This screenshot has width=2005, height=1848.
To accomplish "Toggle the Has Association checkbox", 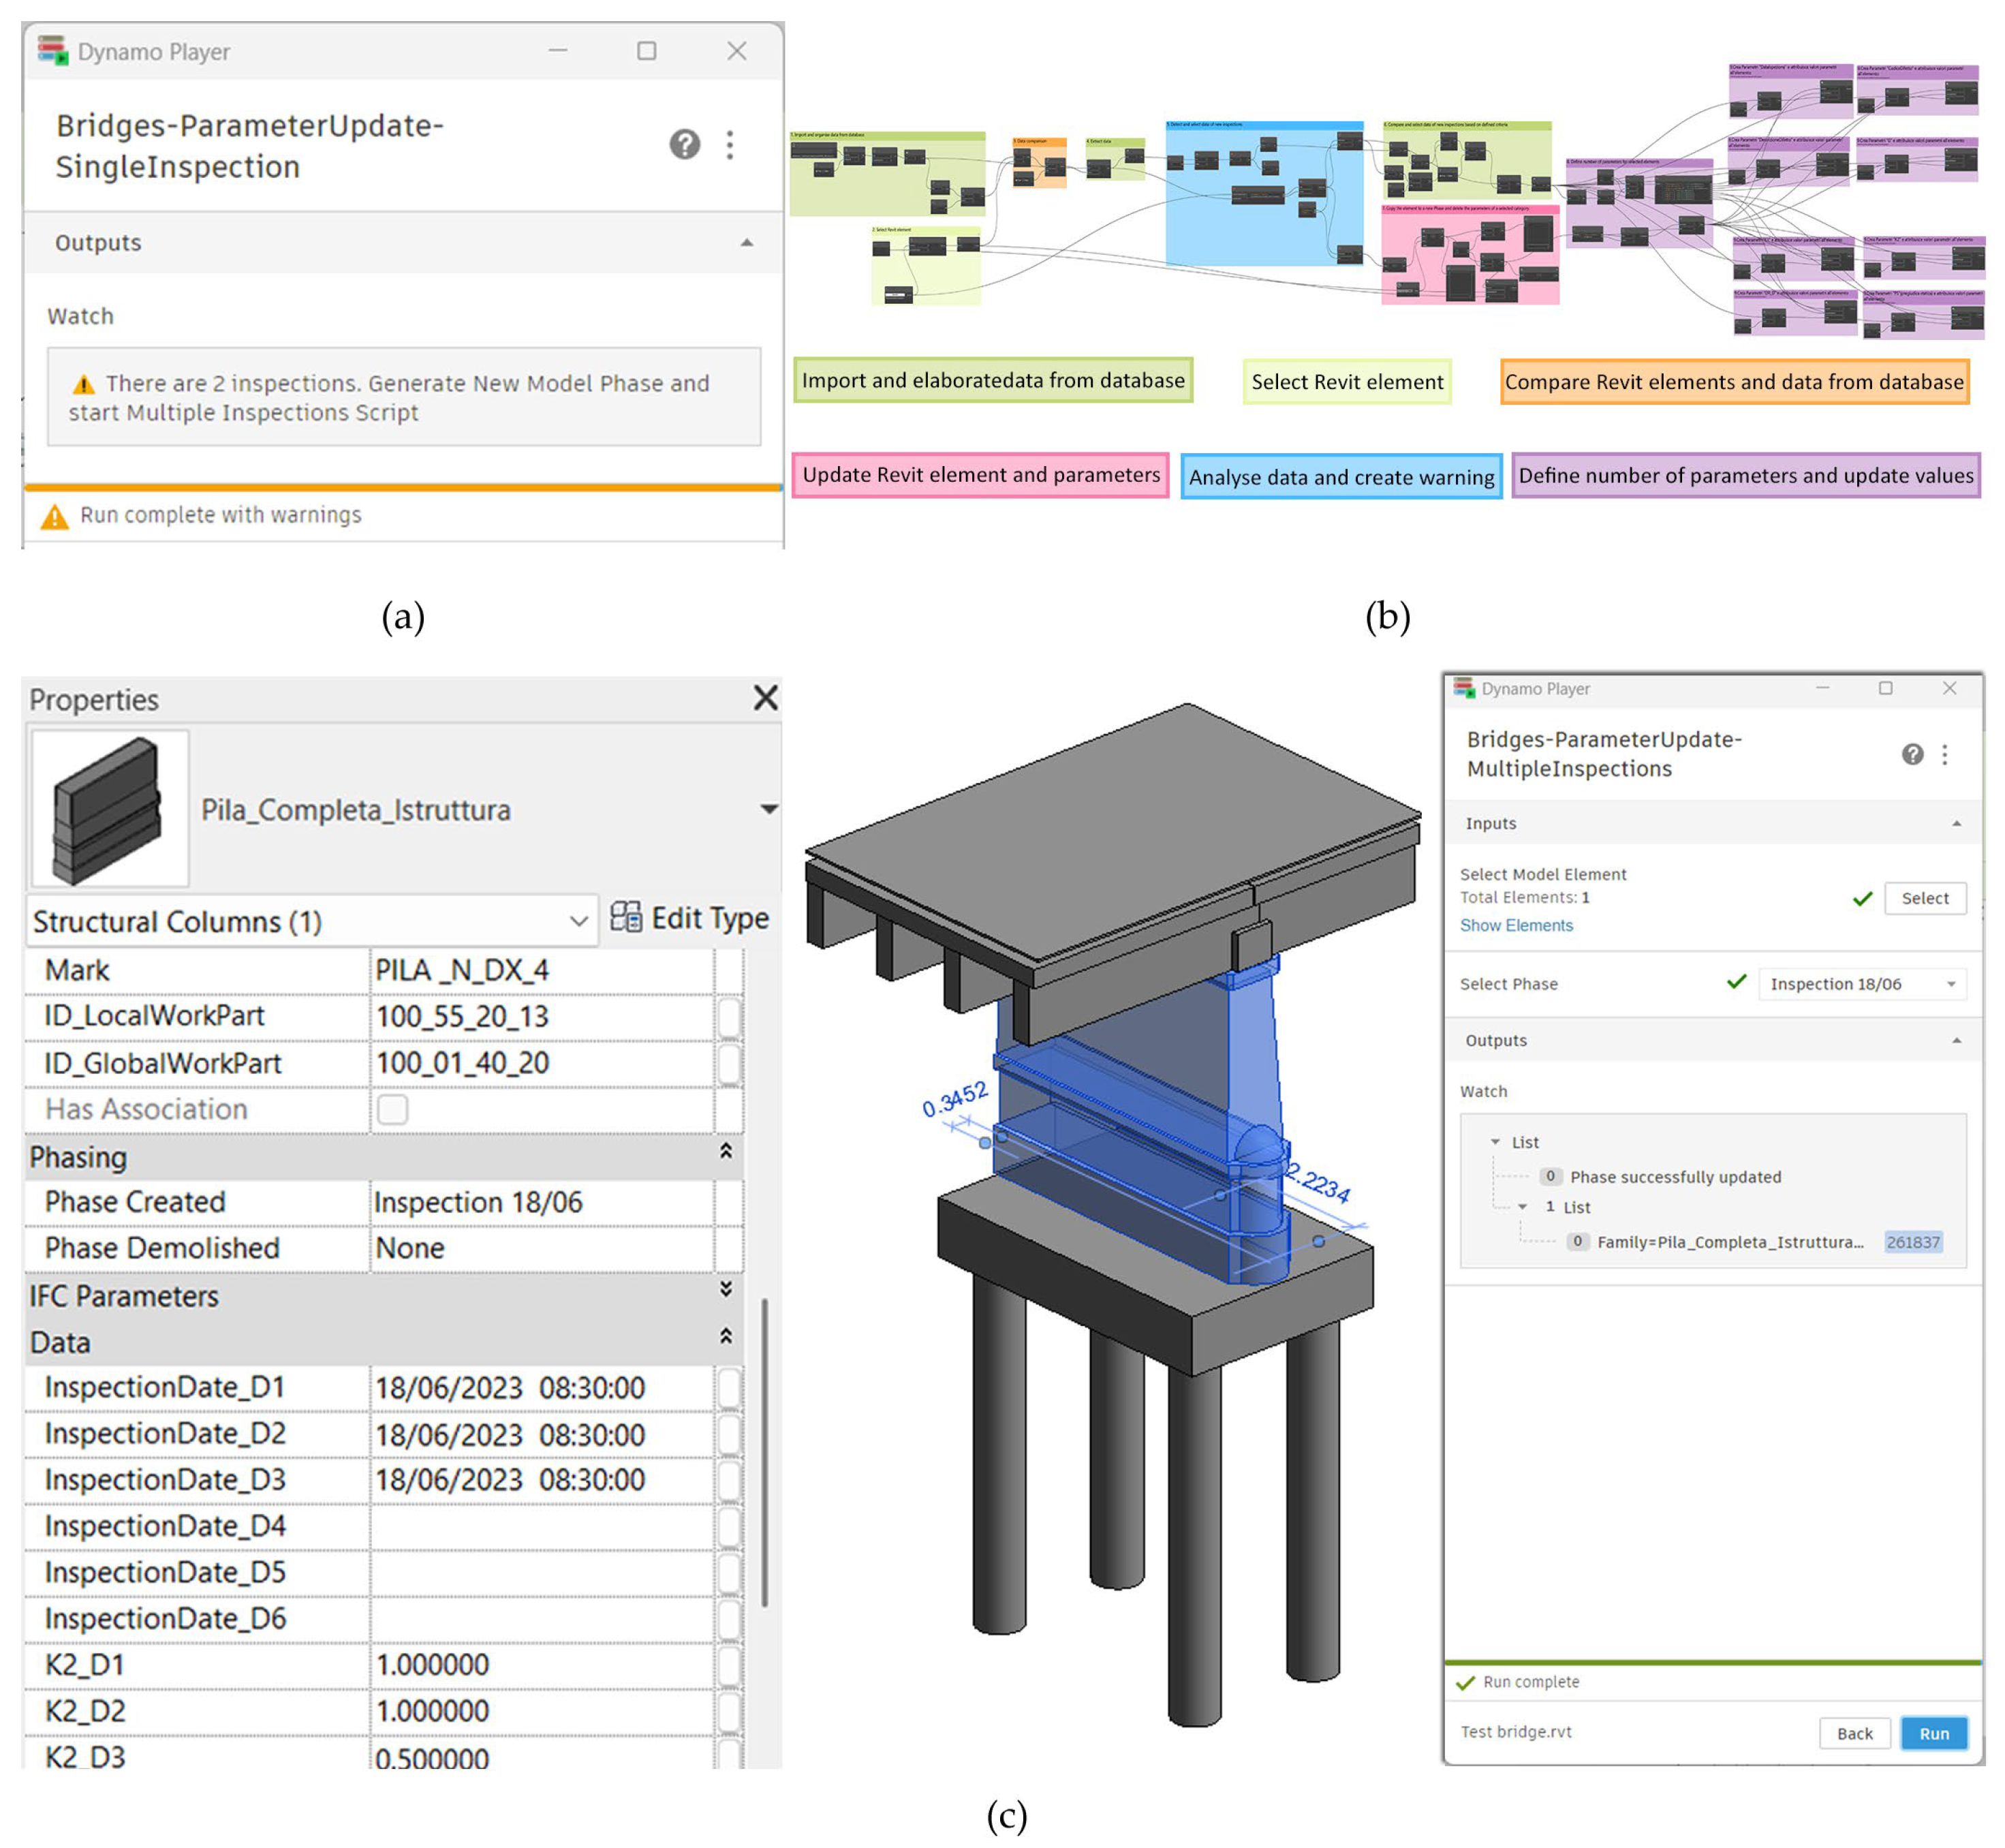I will (392, 1109).
